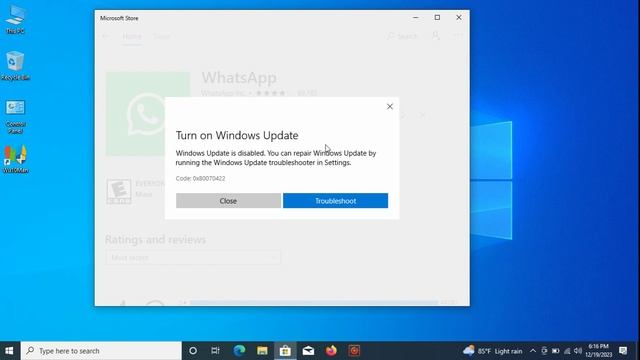
Task: Click the volume speaker tray icon
Action: point(578,351)
